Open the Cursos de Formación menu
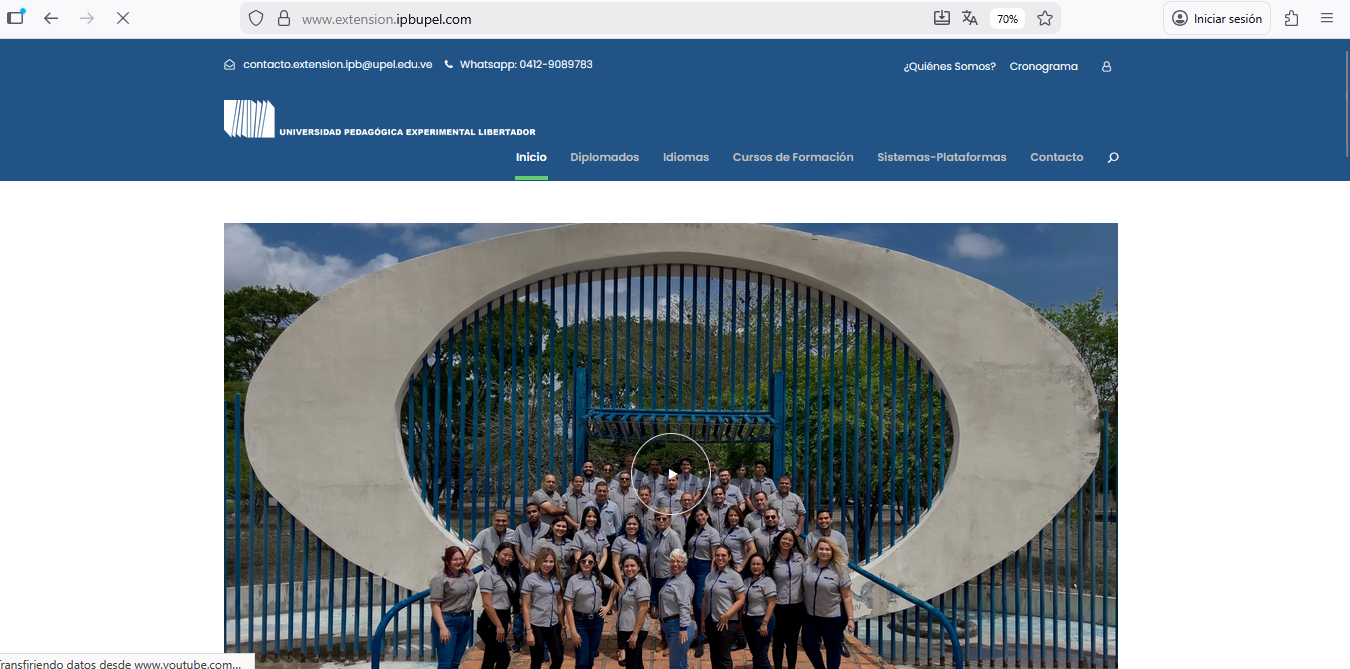This screenshot has width=1350, height=669. pyautogui.click(x=793, y=157)
